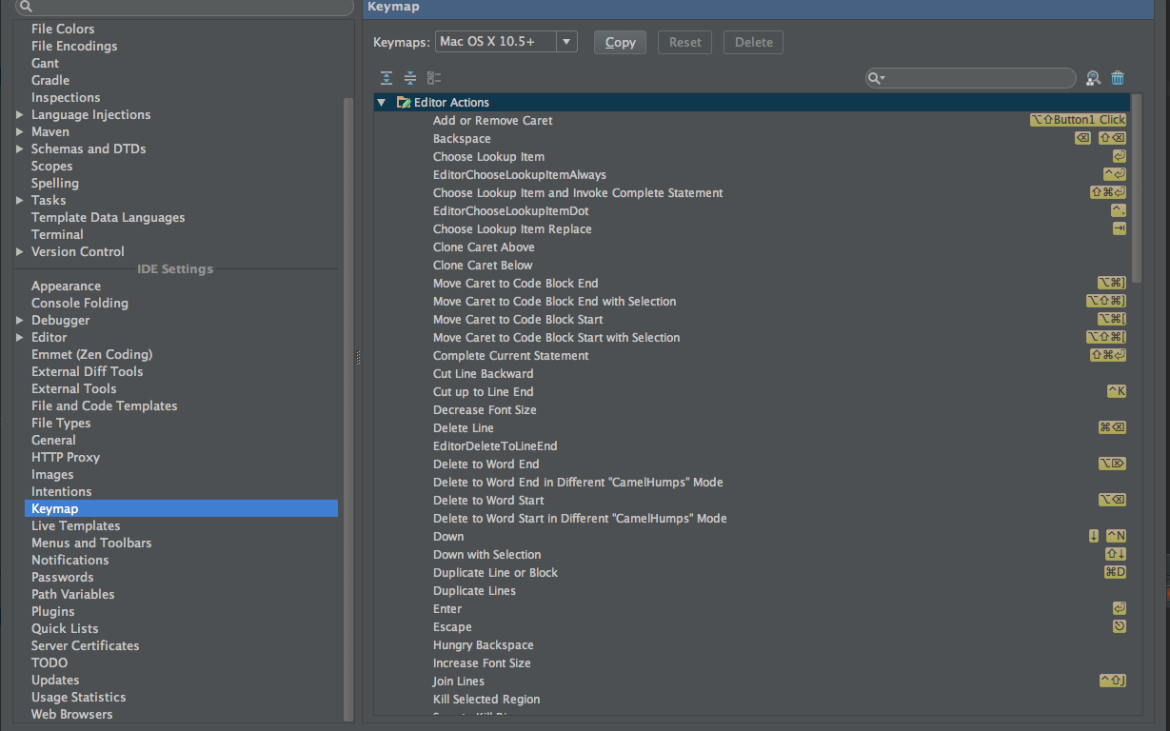Collapse the Editor Actions disclosure triangle
The height and width of the screenshot is (731, 1170).
click(381, 102)
